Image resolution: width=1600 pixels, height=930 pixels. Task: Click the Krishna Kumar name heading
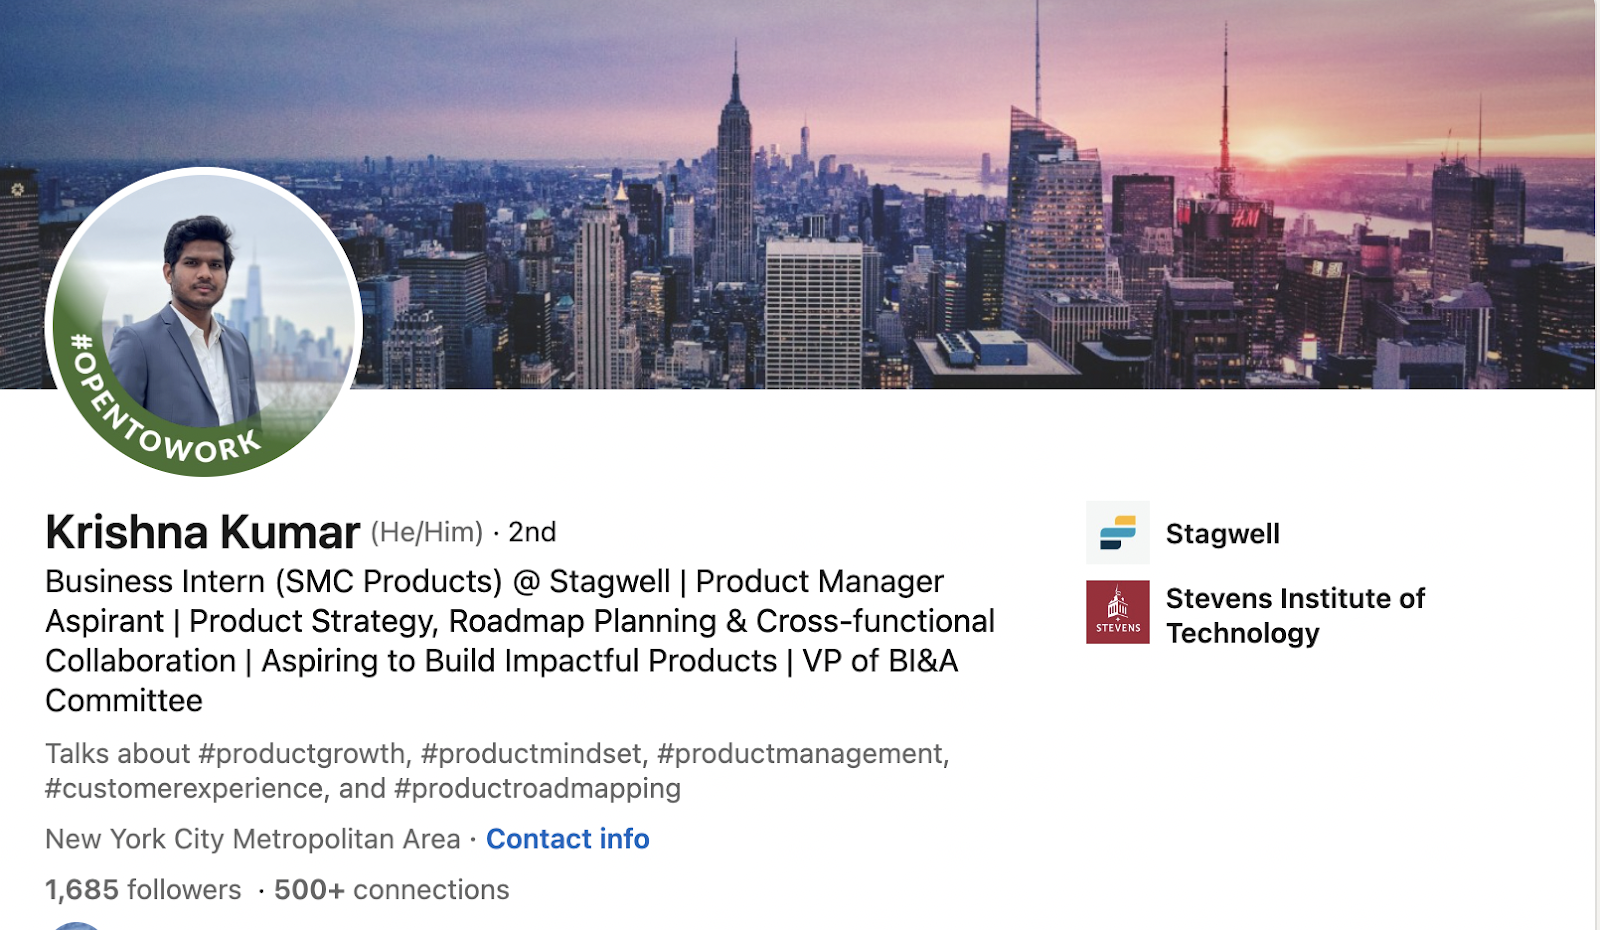point(202,532)
